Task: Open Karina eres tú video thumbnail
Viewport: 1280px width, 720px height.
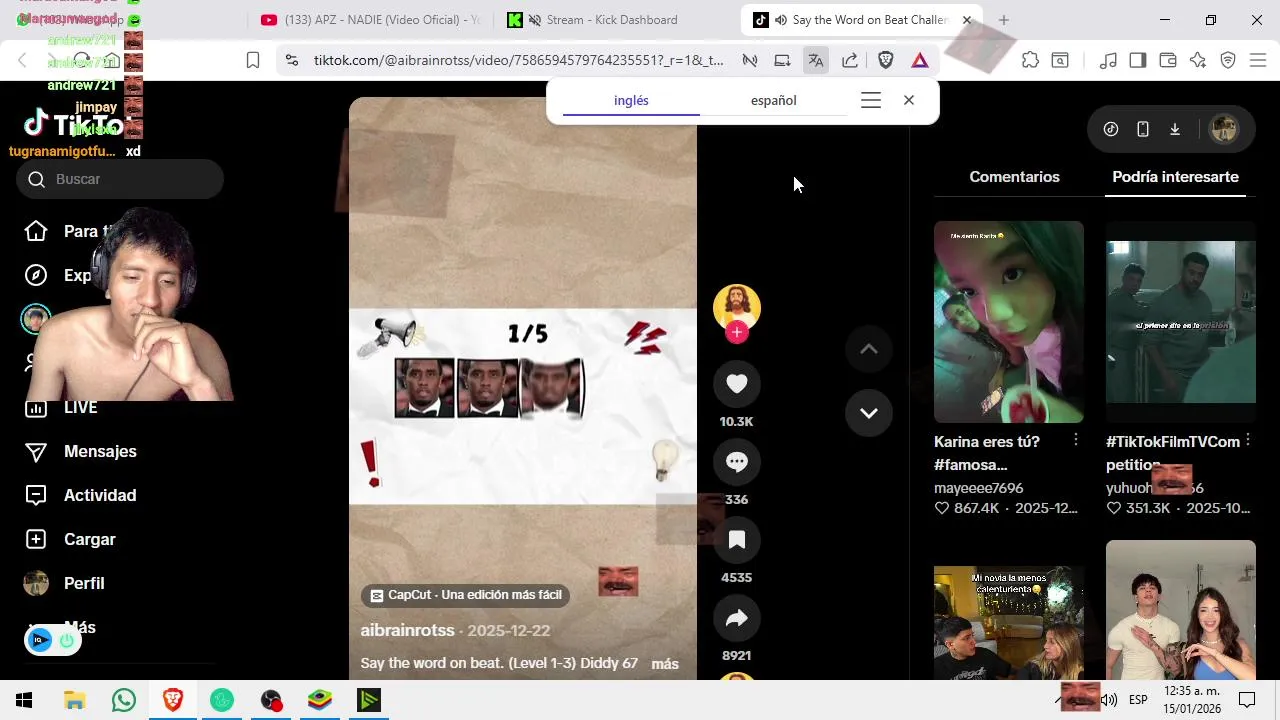Action: pyautogui.click(x=1009, y=322)
